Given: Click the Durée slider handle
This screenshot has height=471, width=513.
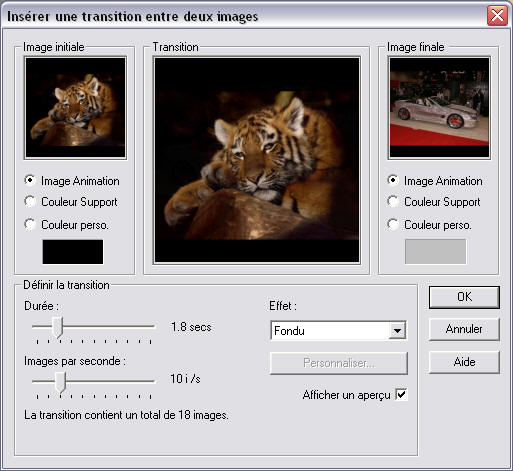Looking at the screenshot, I should click(58, 327).
